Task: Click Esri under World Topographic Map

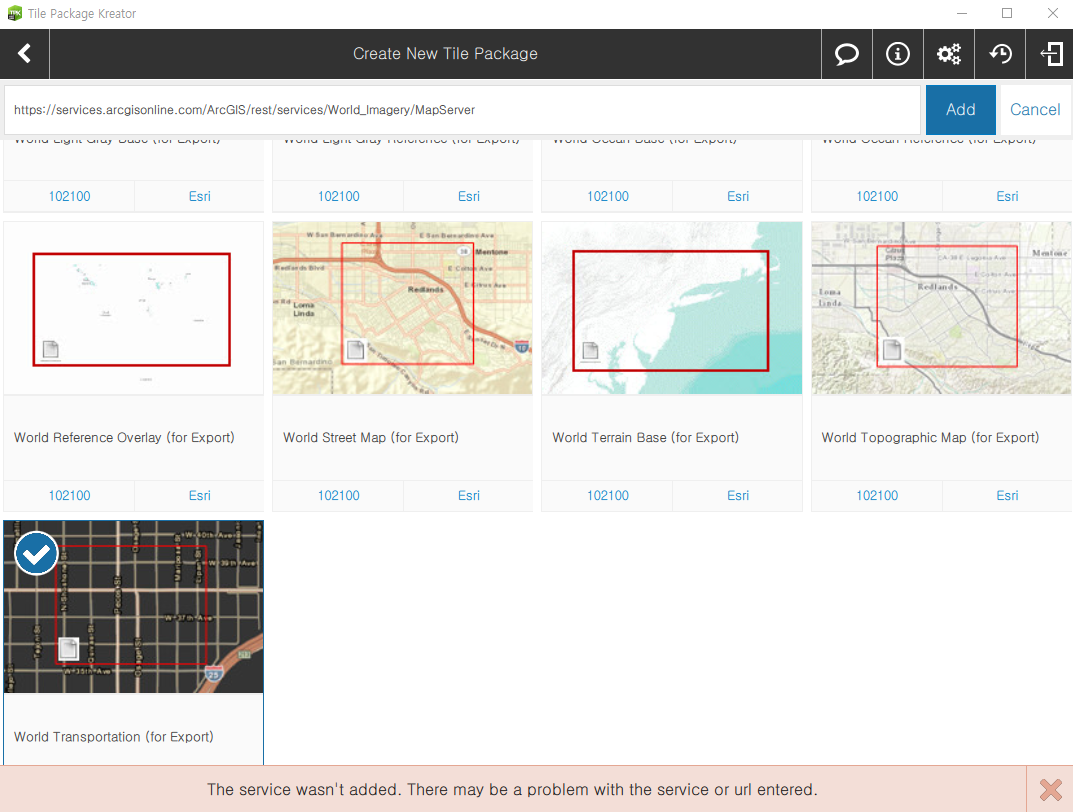Action: pyautogui.click(x=1007, y=495)
